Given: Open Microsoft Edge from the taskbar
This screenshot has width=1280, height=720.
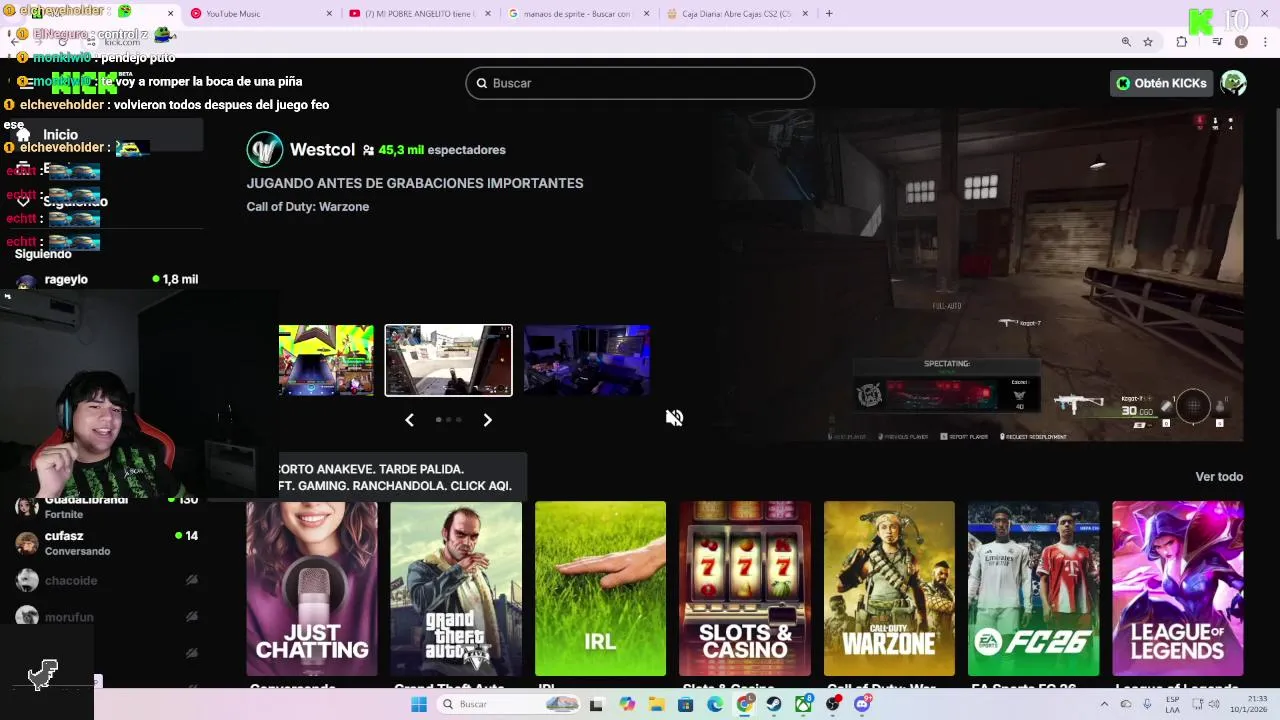Looking at the screenshot, I should (x=715, y=704).
